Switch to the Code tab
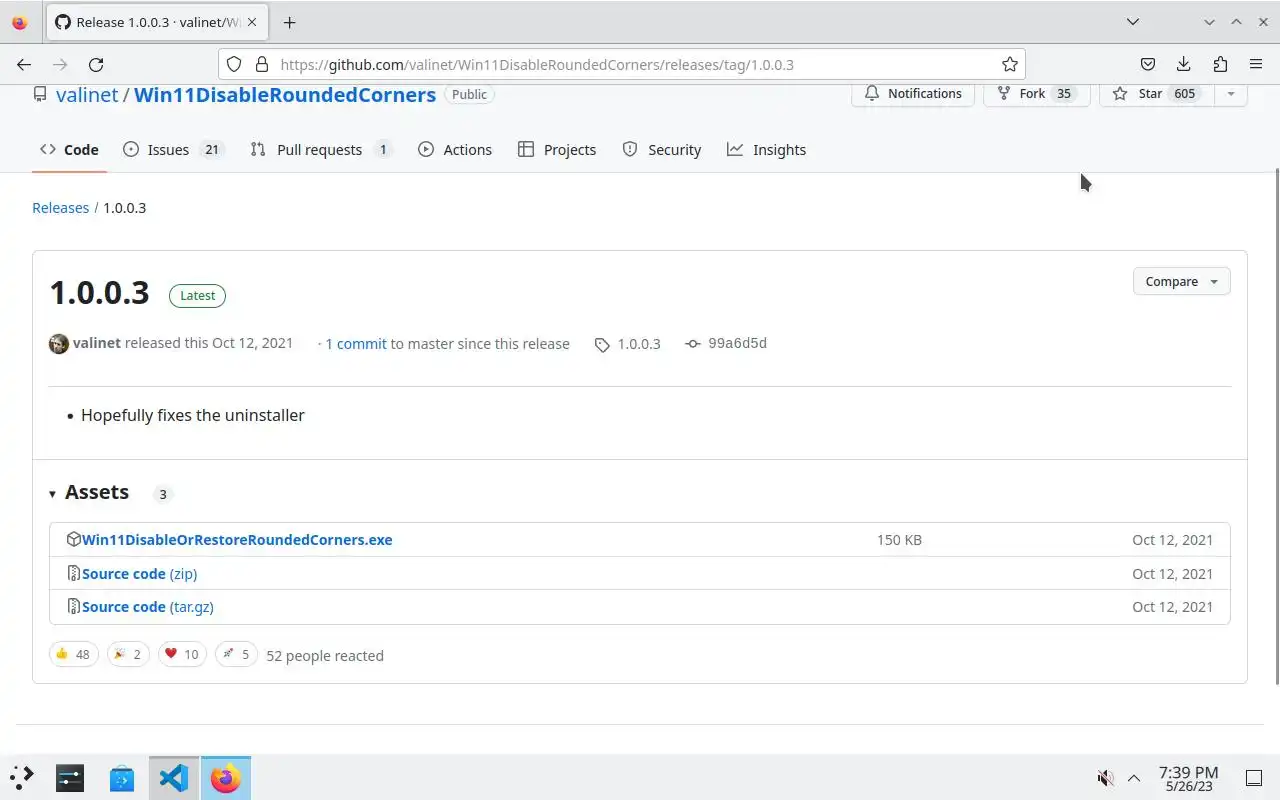This screenshot has width=1280, height=800. tap(69, 149)
